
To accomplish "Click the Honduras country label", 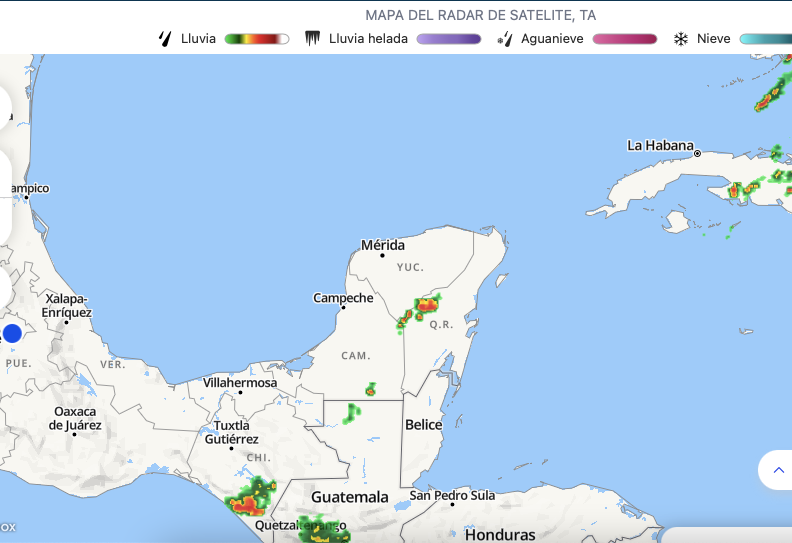I will pyautogui.click(x=500, y=534).
